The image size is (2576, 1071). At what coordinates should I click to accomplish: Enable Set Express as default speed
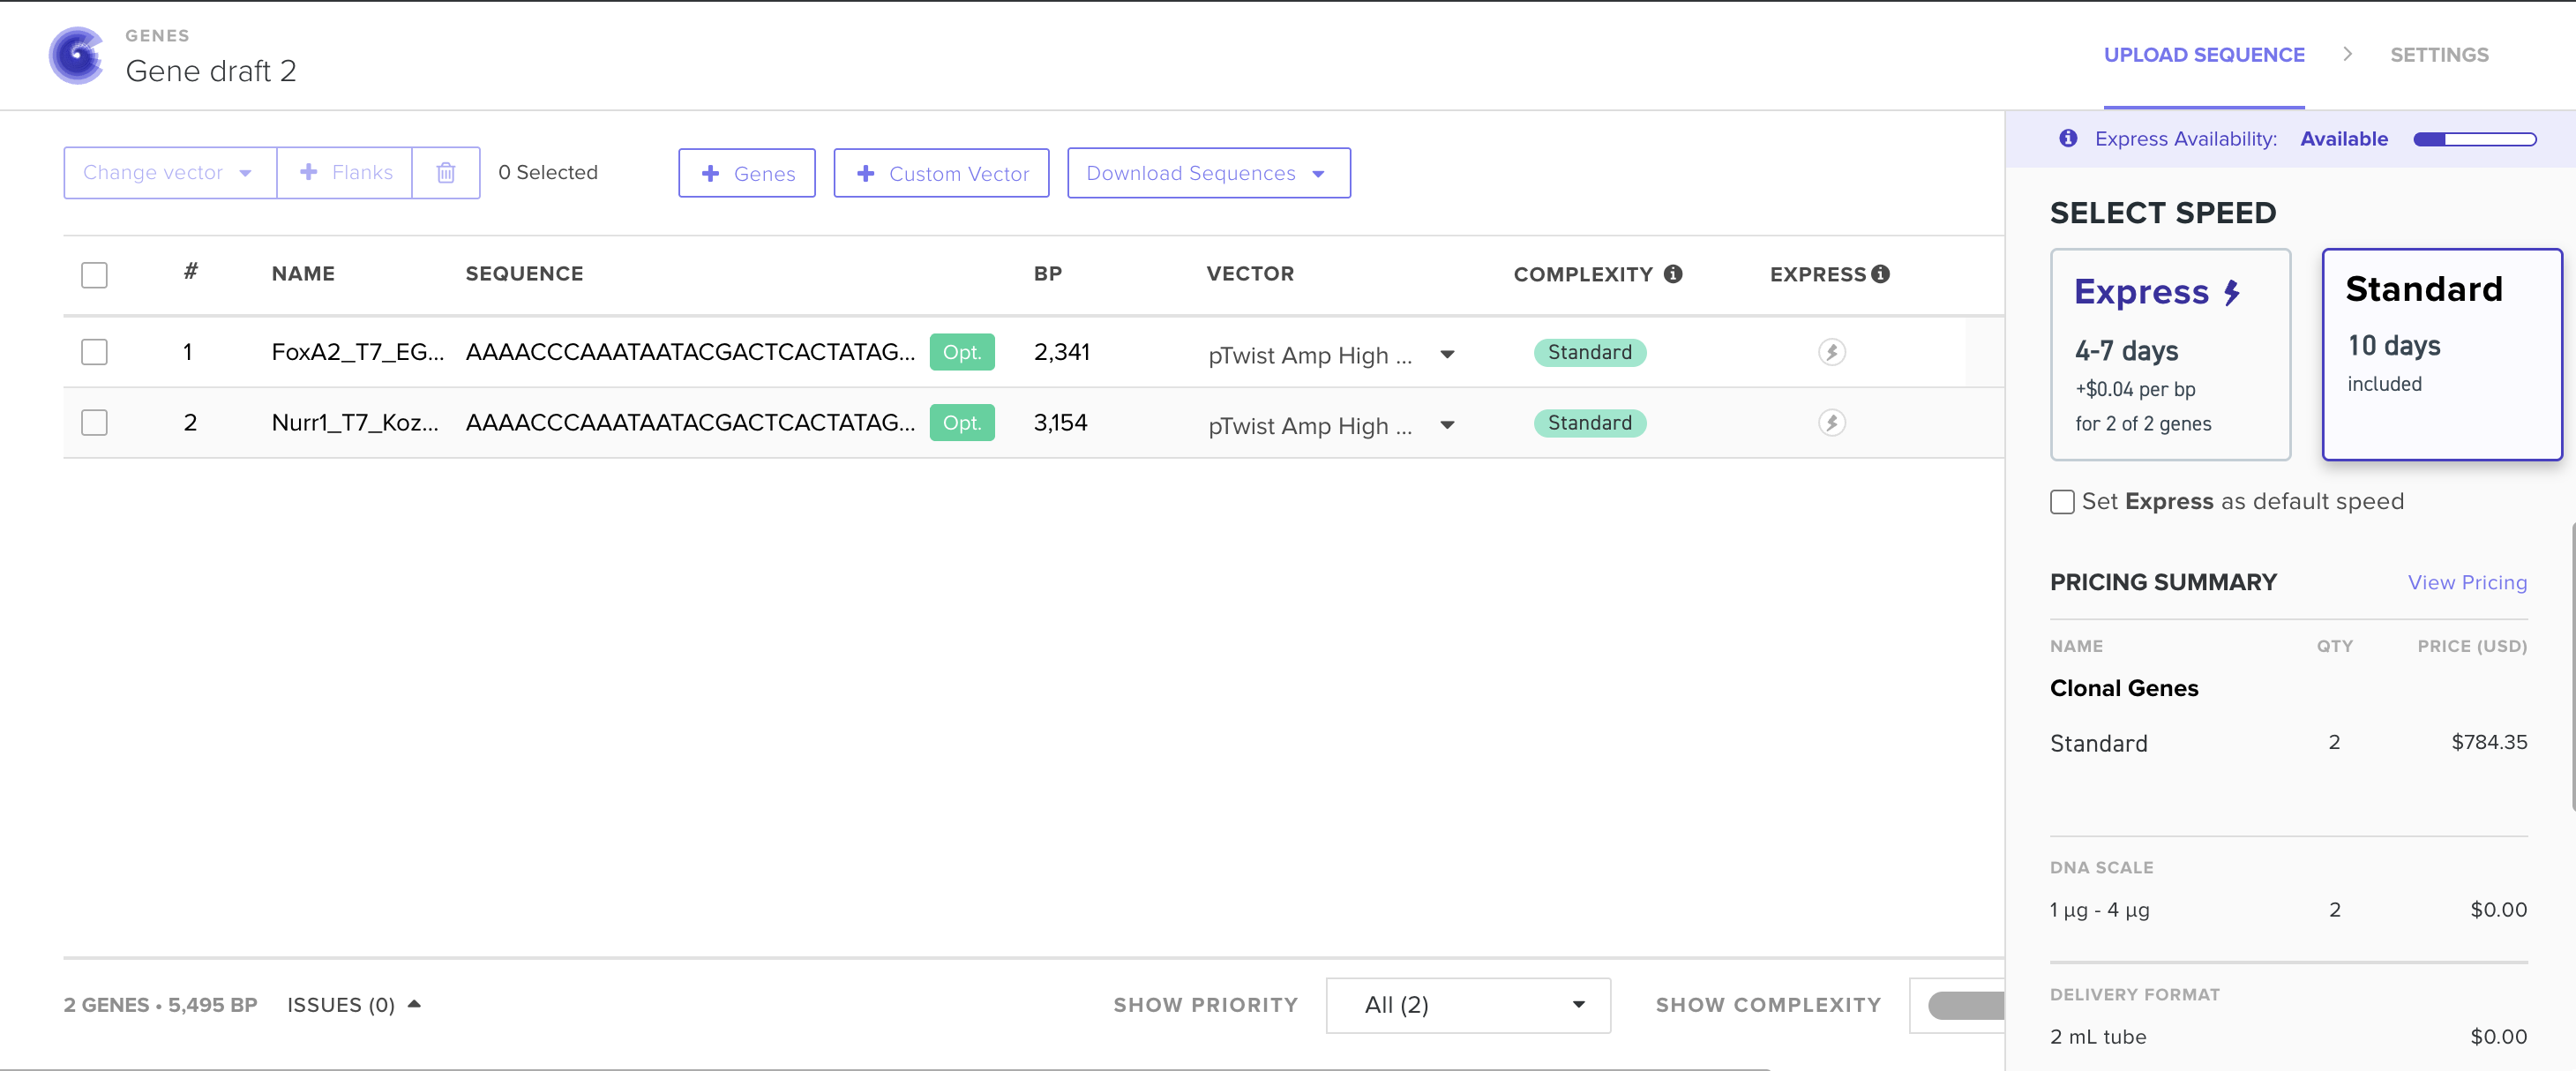pos(2062,502)
